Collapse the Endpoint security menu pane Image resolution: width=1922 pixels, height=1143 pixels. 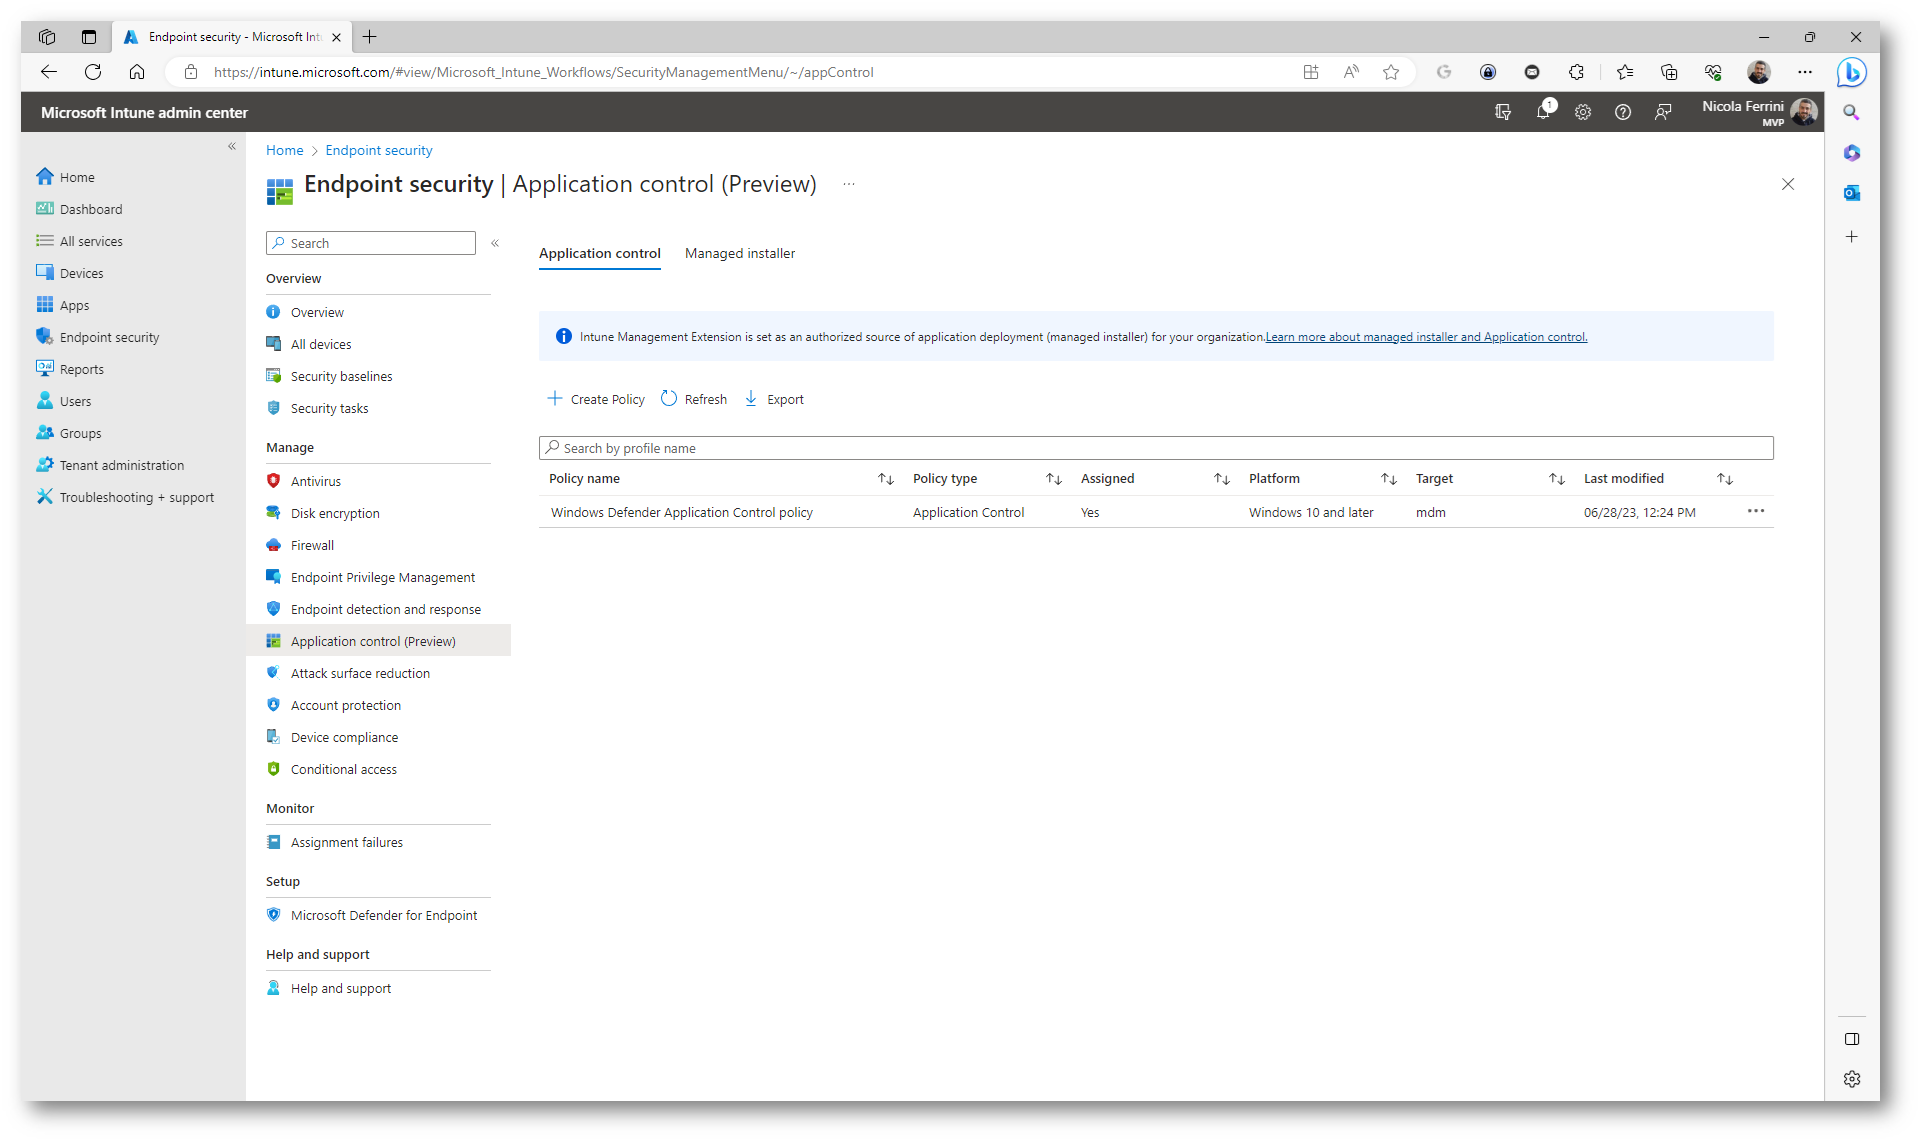[495, 243]
